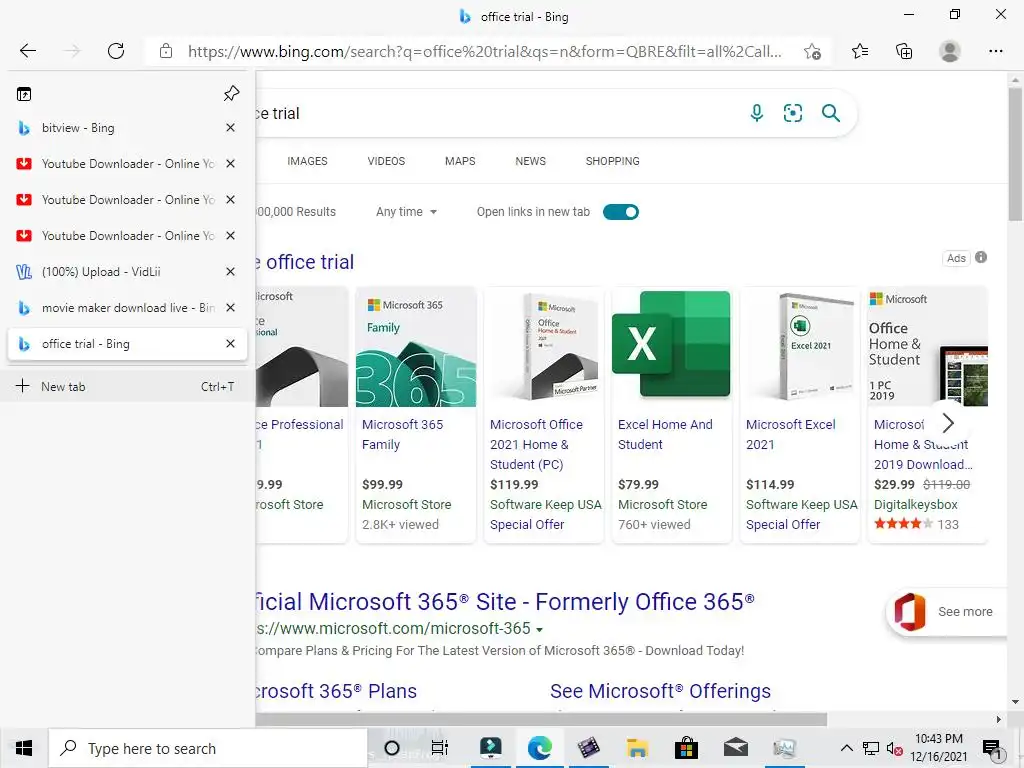This screenshot has height=768, width=1024.
Task: Pin the vertical tabs pane
Action: click(231, 93)
